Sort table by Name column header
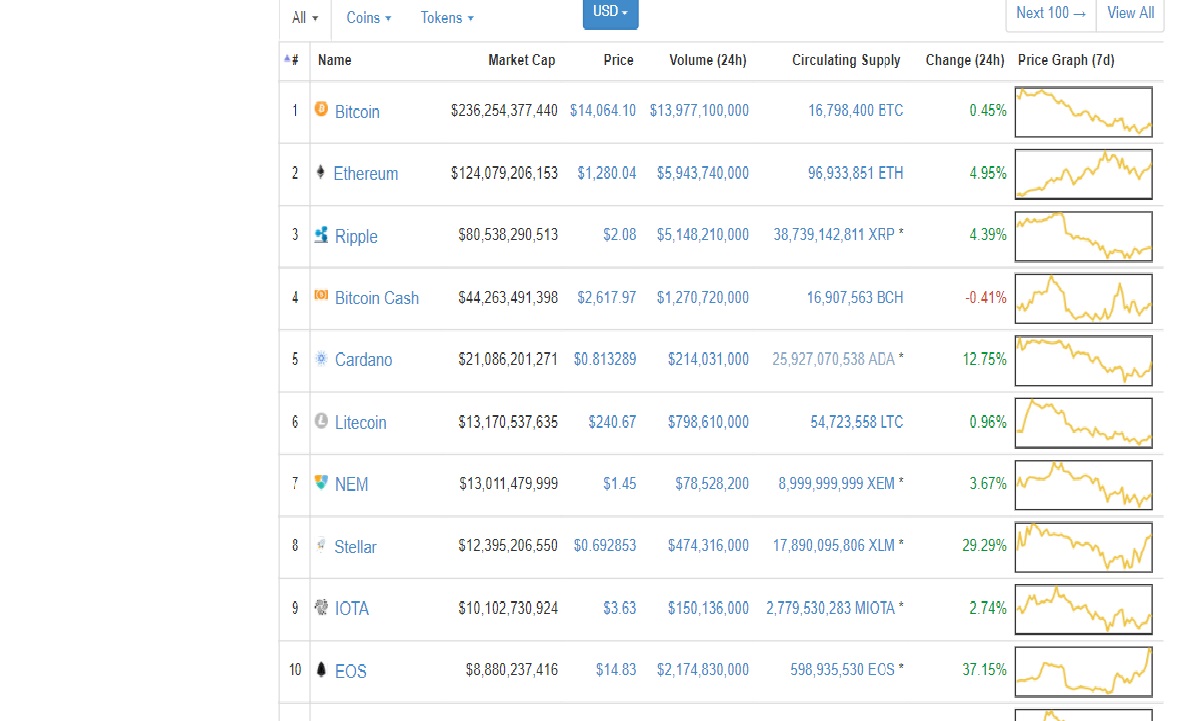The image size is (1180, 721). [334, 59]
